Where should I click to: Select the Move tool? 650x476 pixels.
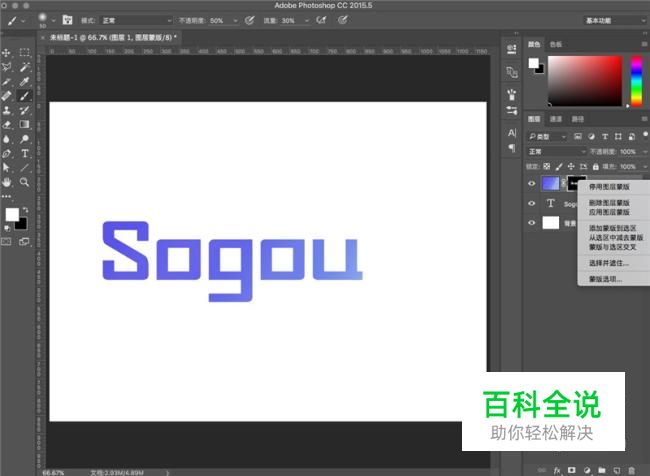(x=6, y=53)
